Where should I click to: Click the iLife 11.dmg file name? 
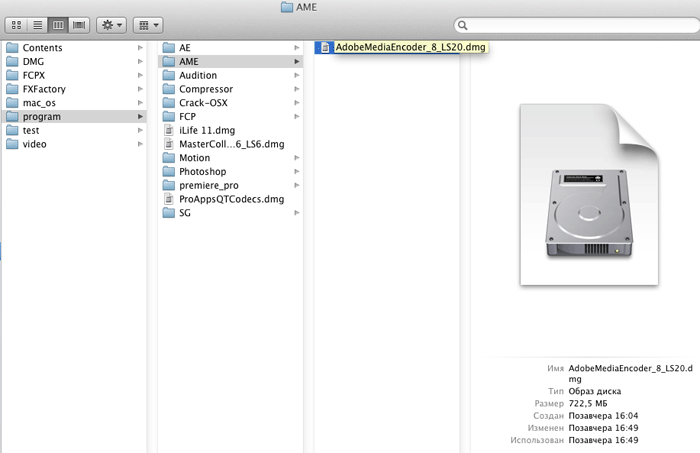[207, 130]
